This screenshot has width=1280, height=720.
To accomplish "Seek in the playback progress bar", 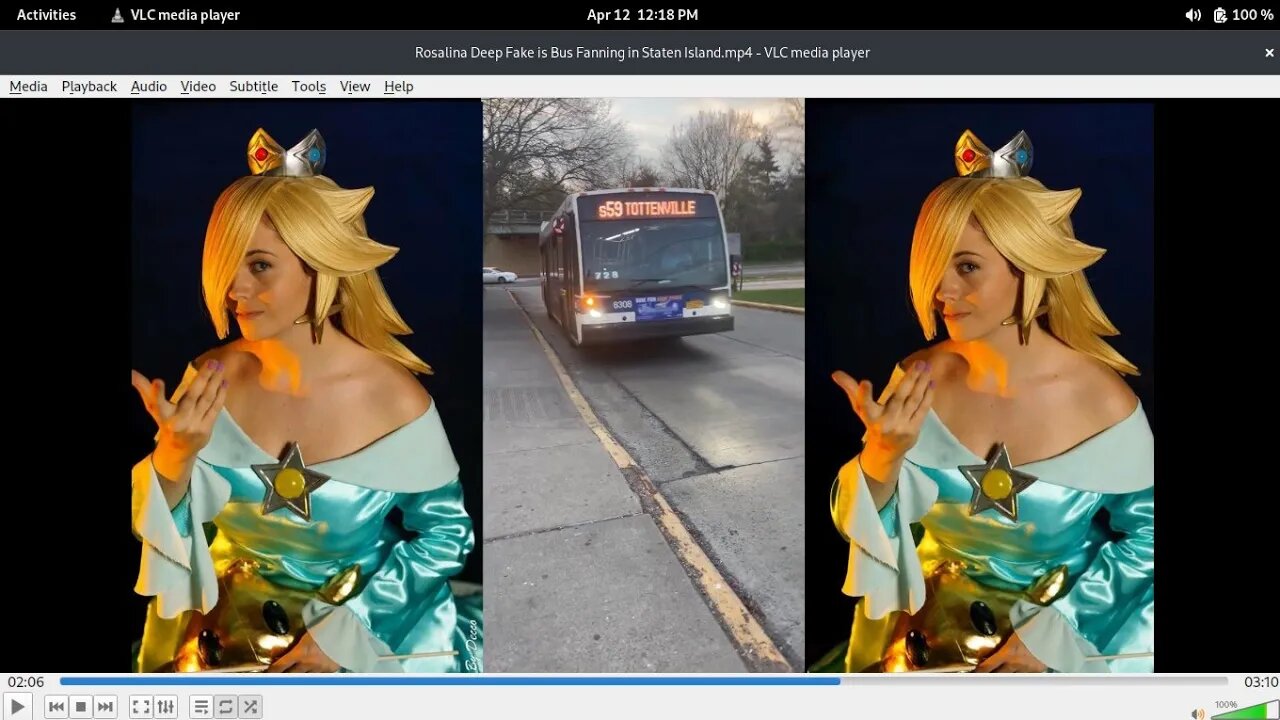I will pyautogui.click(x=643, y=681).
